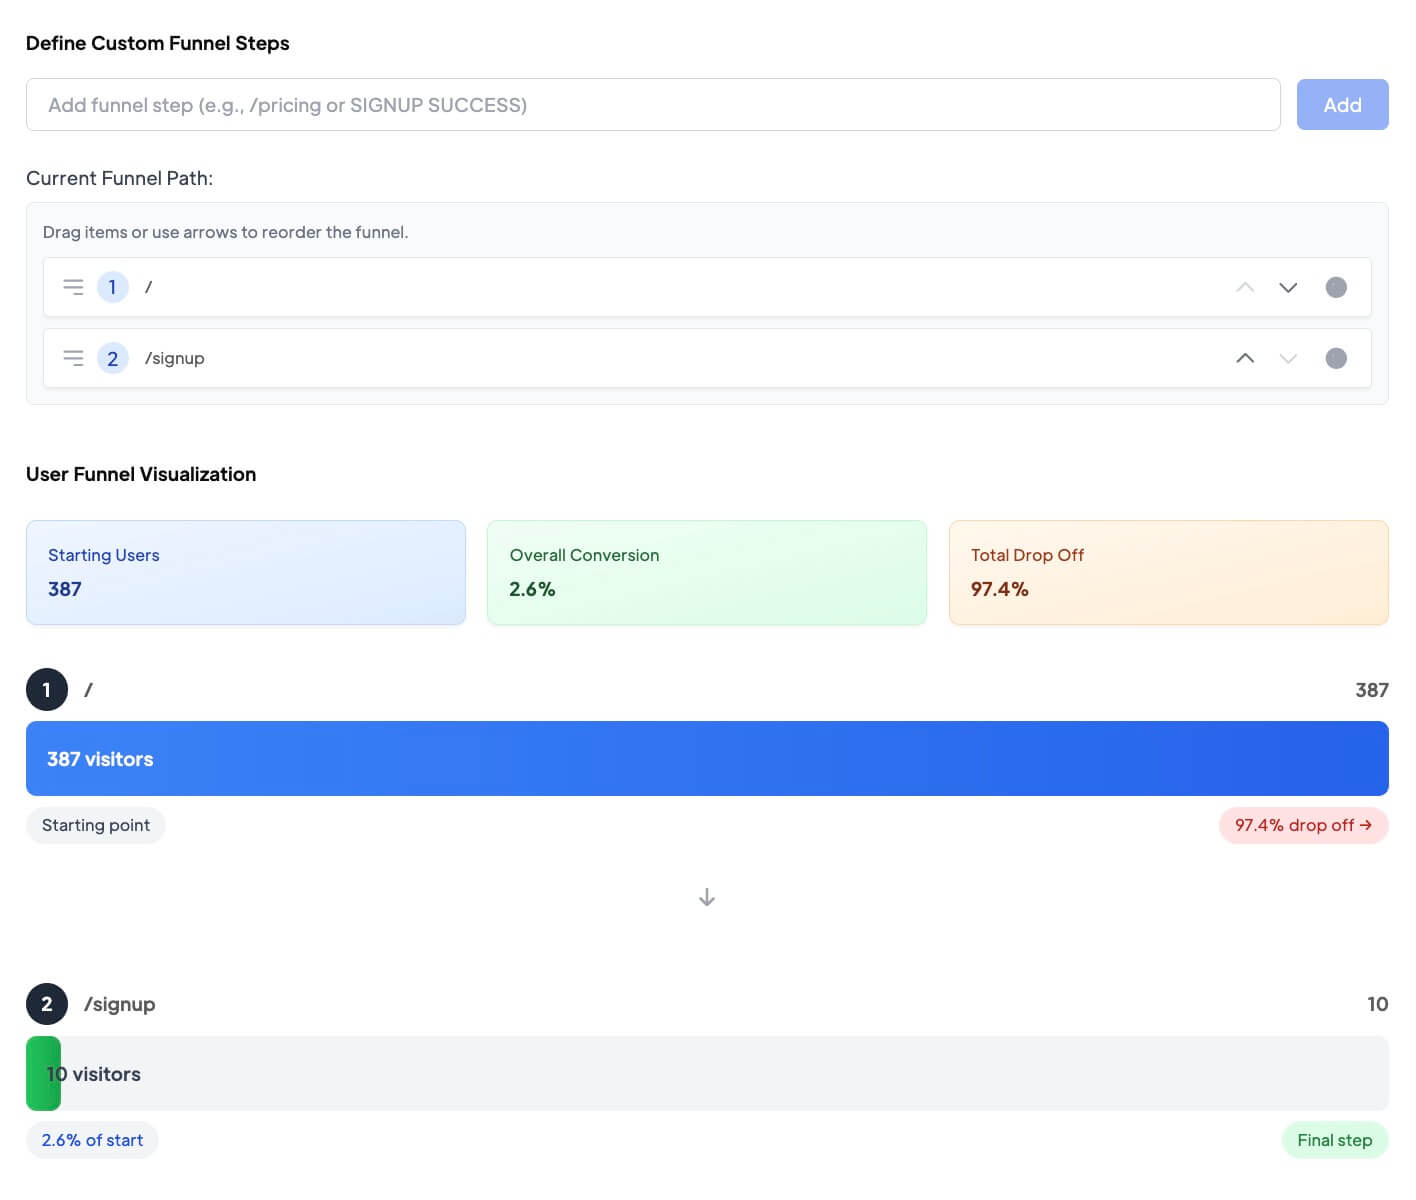Click the dark circle 2 in visualization
The image size is (1416, 1200).
pos(47,1004)
